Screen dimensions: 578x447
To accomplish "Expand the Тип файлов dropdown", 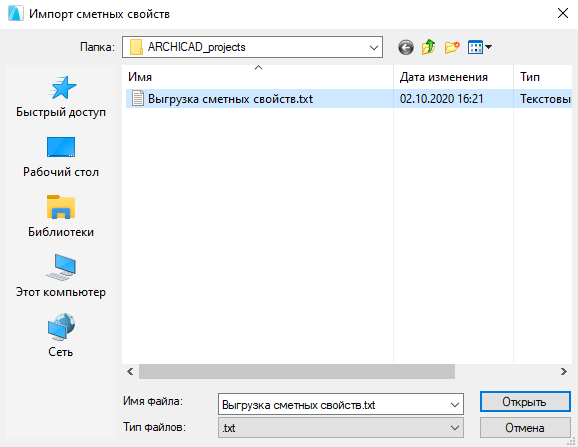I will point(455,428).
